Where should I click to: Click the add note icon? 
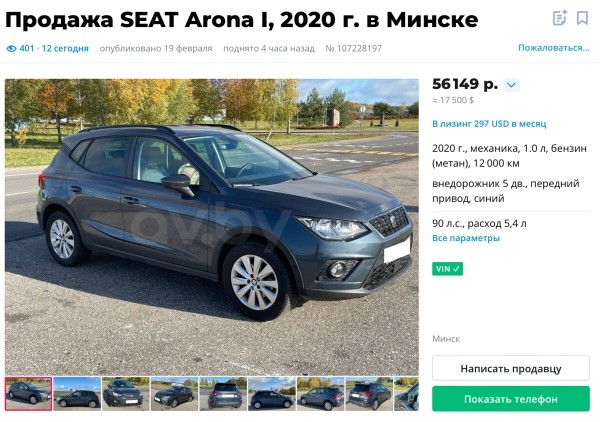point(559,18)
